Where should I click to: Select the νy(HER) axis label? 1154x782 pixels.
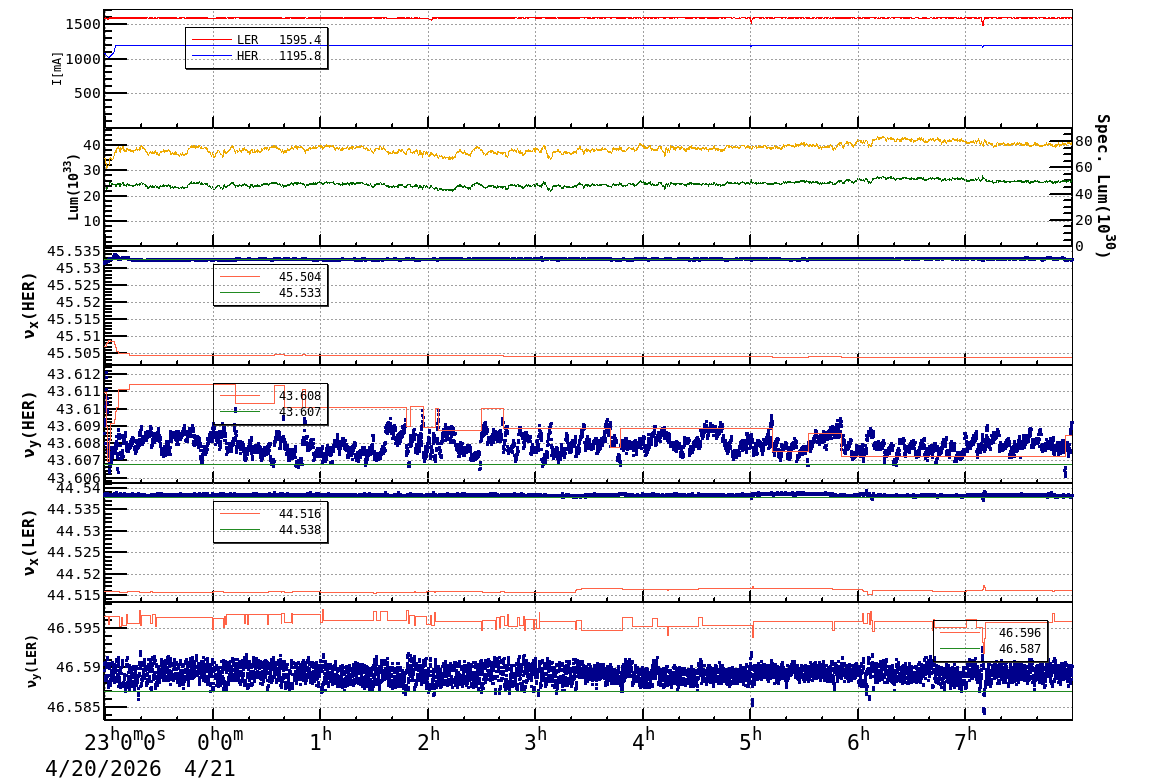pos(29,424)
